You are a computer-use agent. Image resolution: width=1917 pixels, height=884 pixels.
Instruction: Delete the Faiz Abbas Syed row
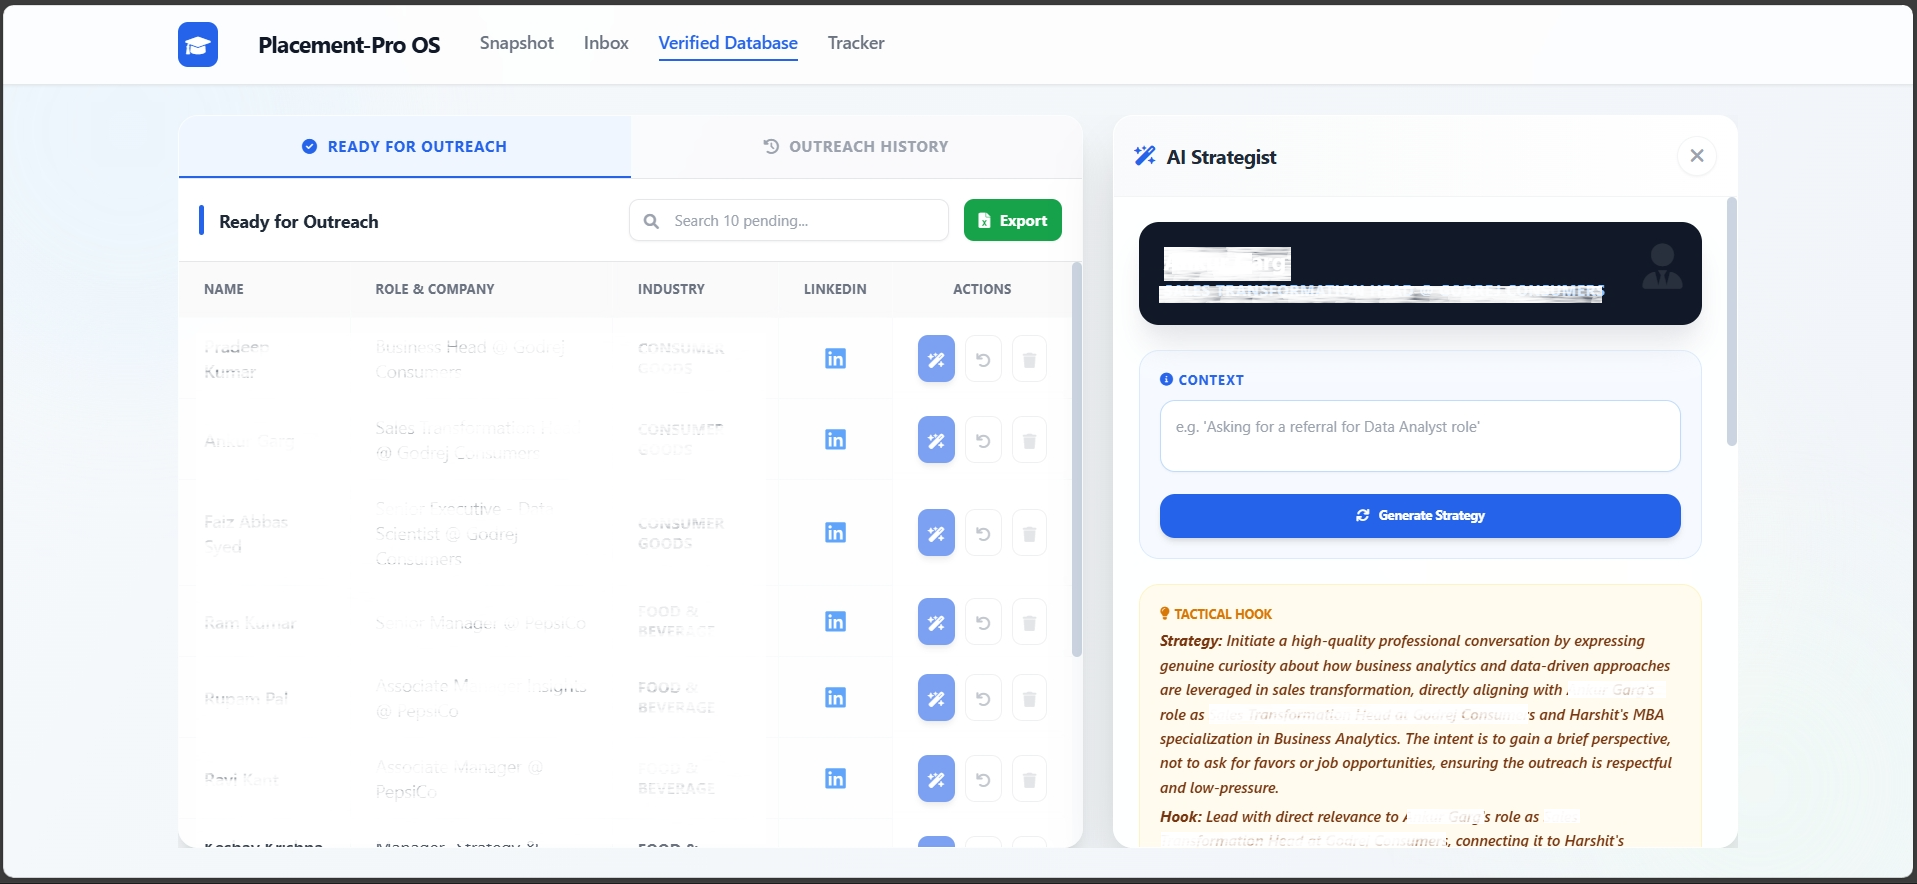1029,534
